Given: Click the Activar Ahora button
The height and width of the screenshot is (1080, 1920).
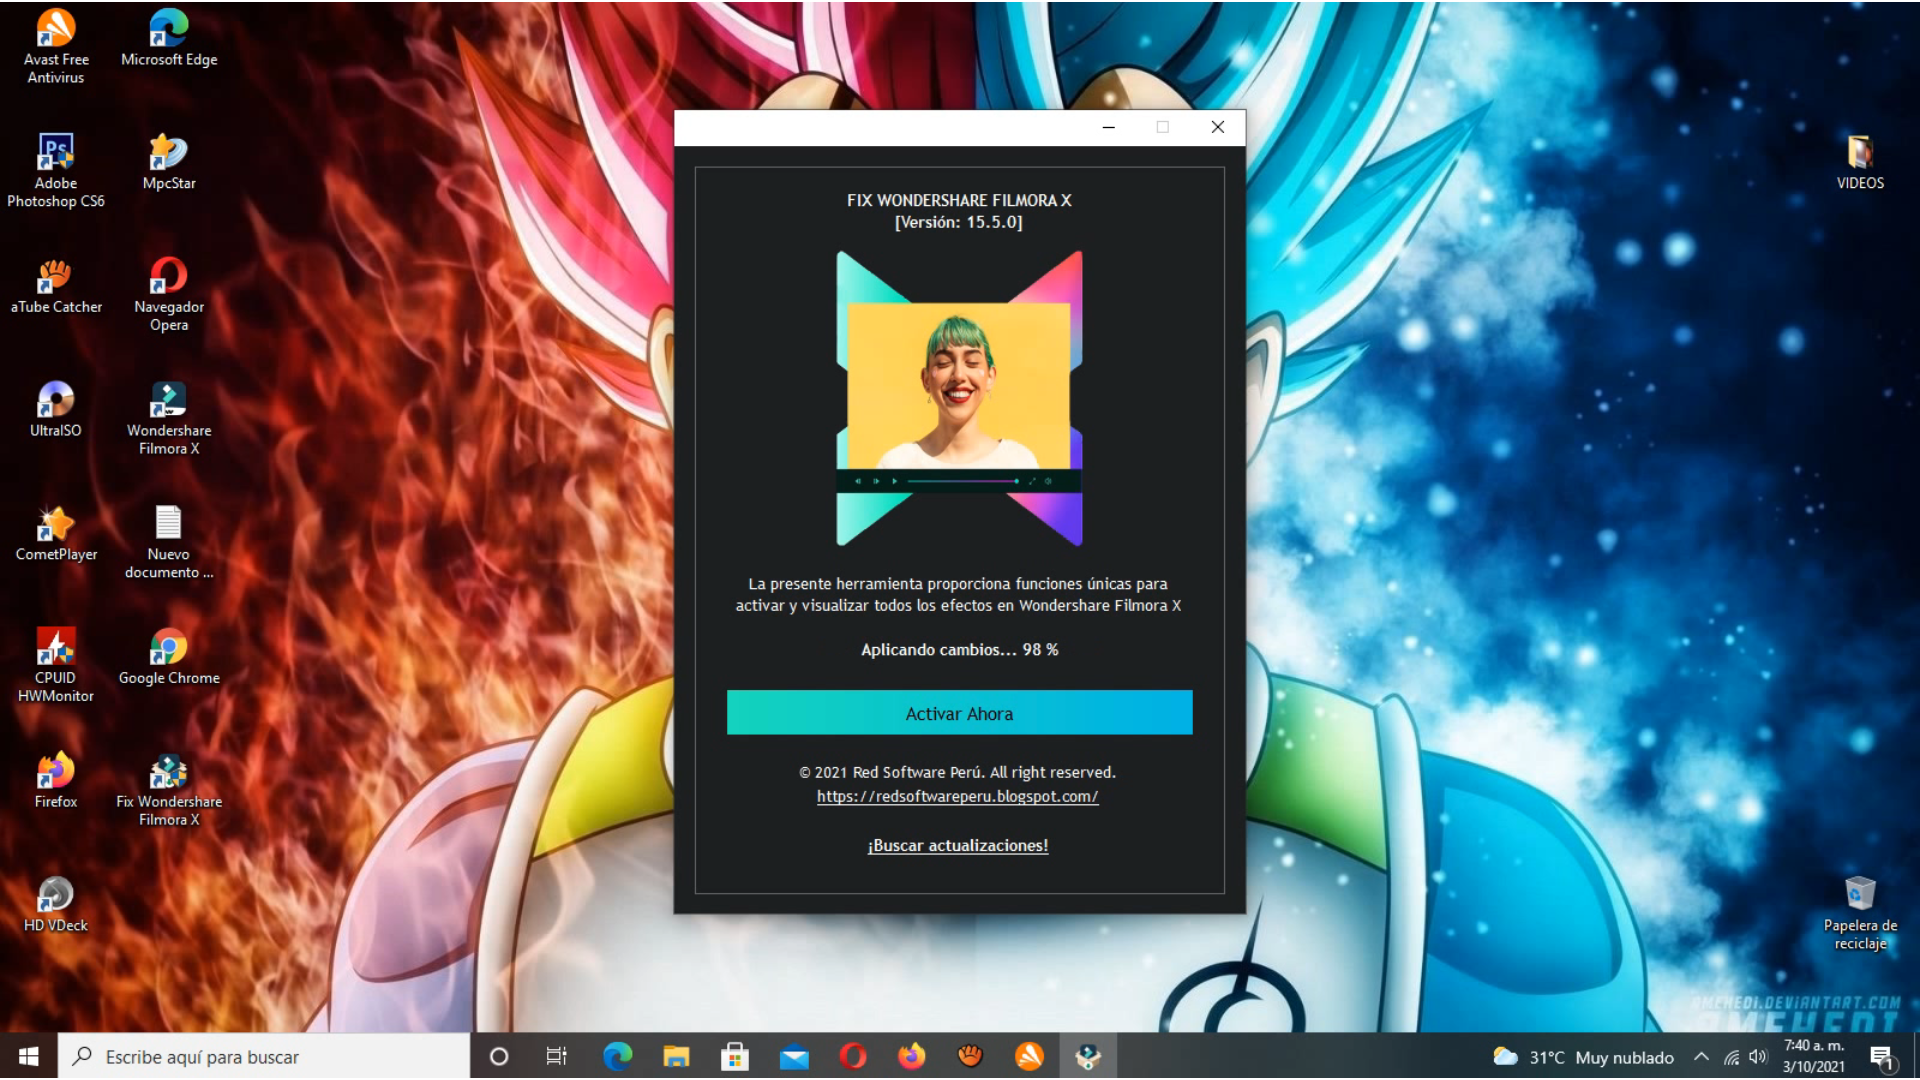Looking at the screenshot, I should (959, 713).
